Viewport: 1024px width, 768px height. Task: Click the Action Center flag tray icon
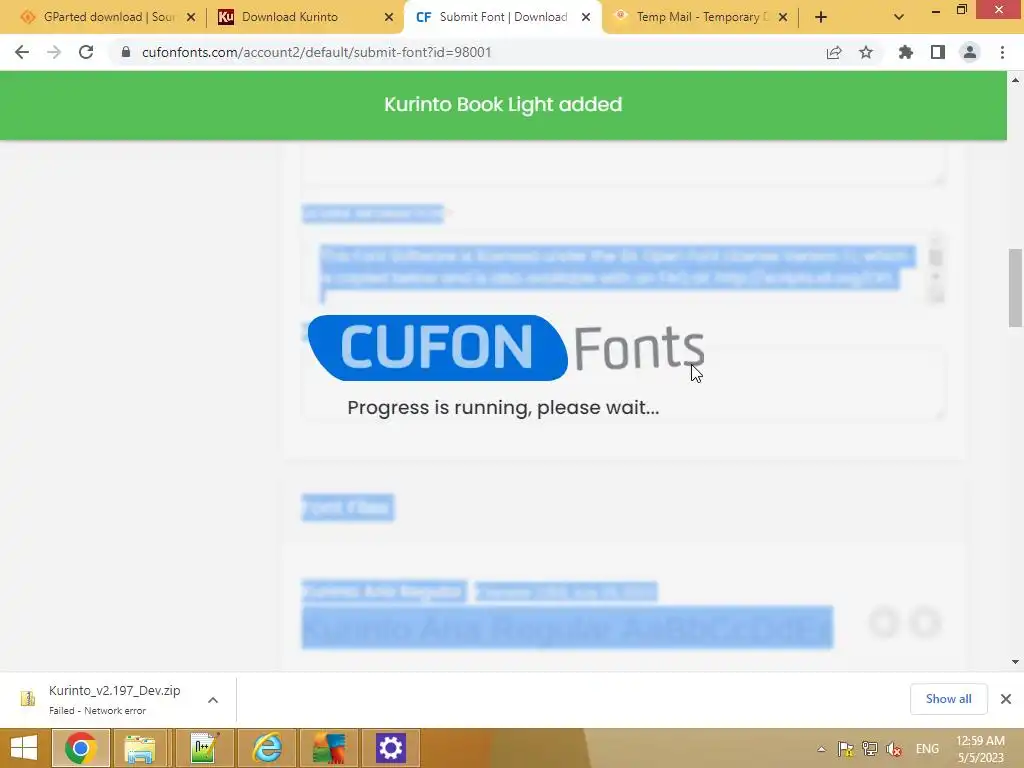[845, 749]
